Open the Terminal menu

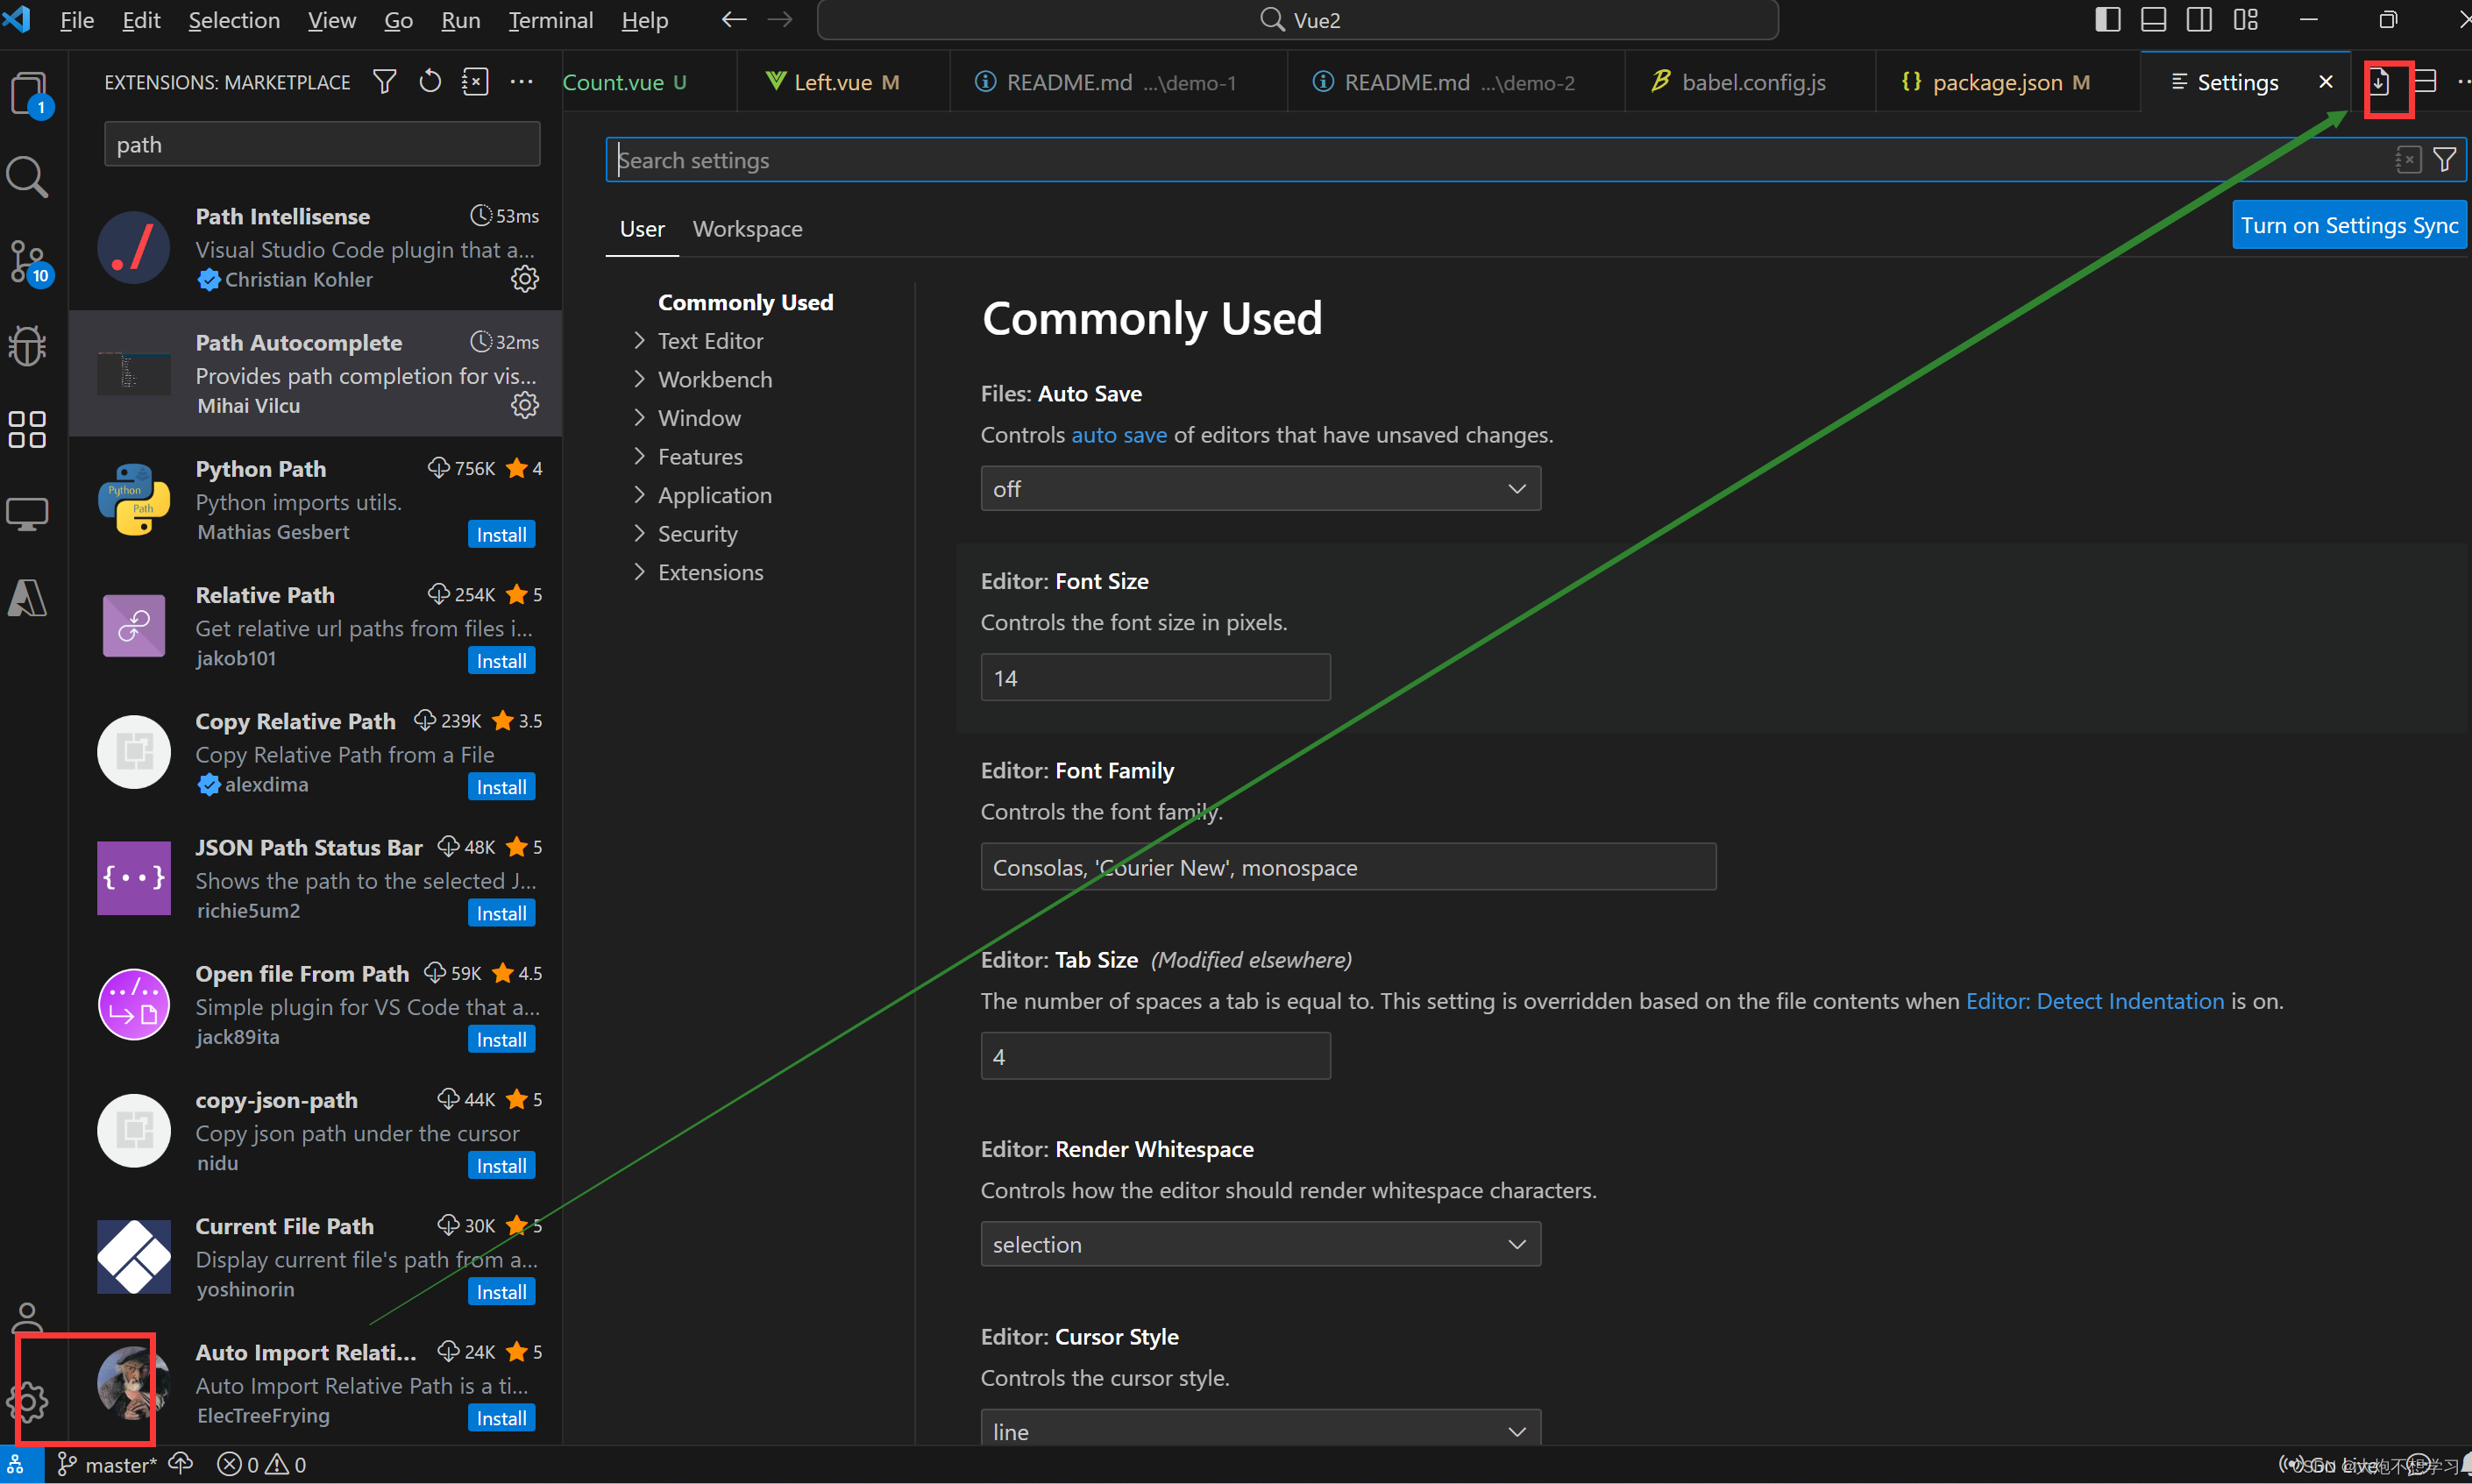pos(550,20)
